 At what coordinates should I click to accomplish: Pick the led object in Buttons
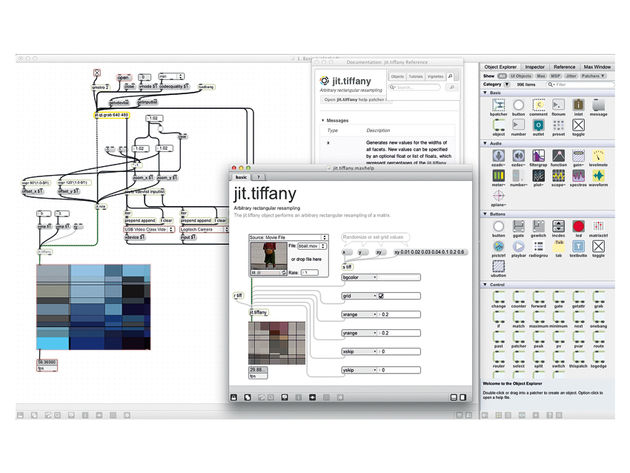pyautogui.click(x=578, y=226)
